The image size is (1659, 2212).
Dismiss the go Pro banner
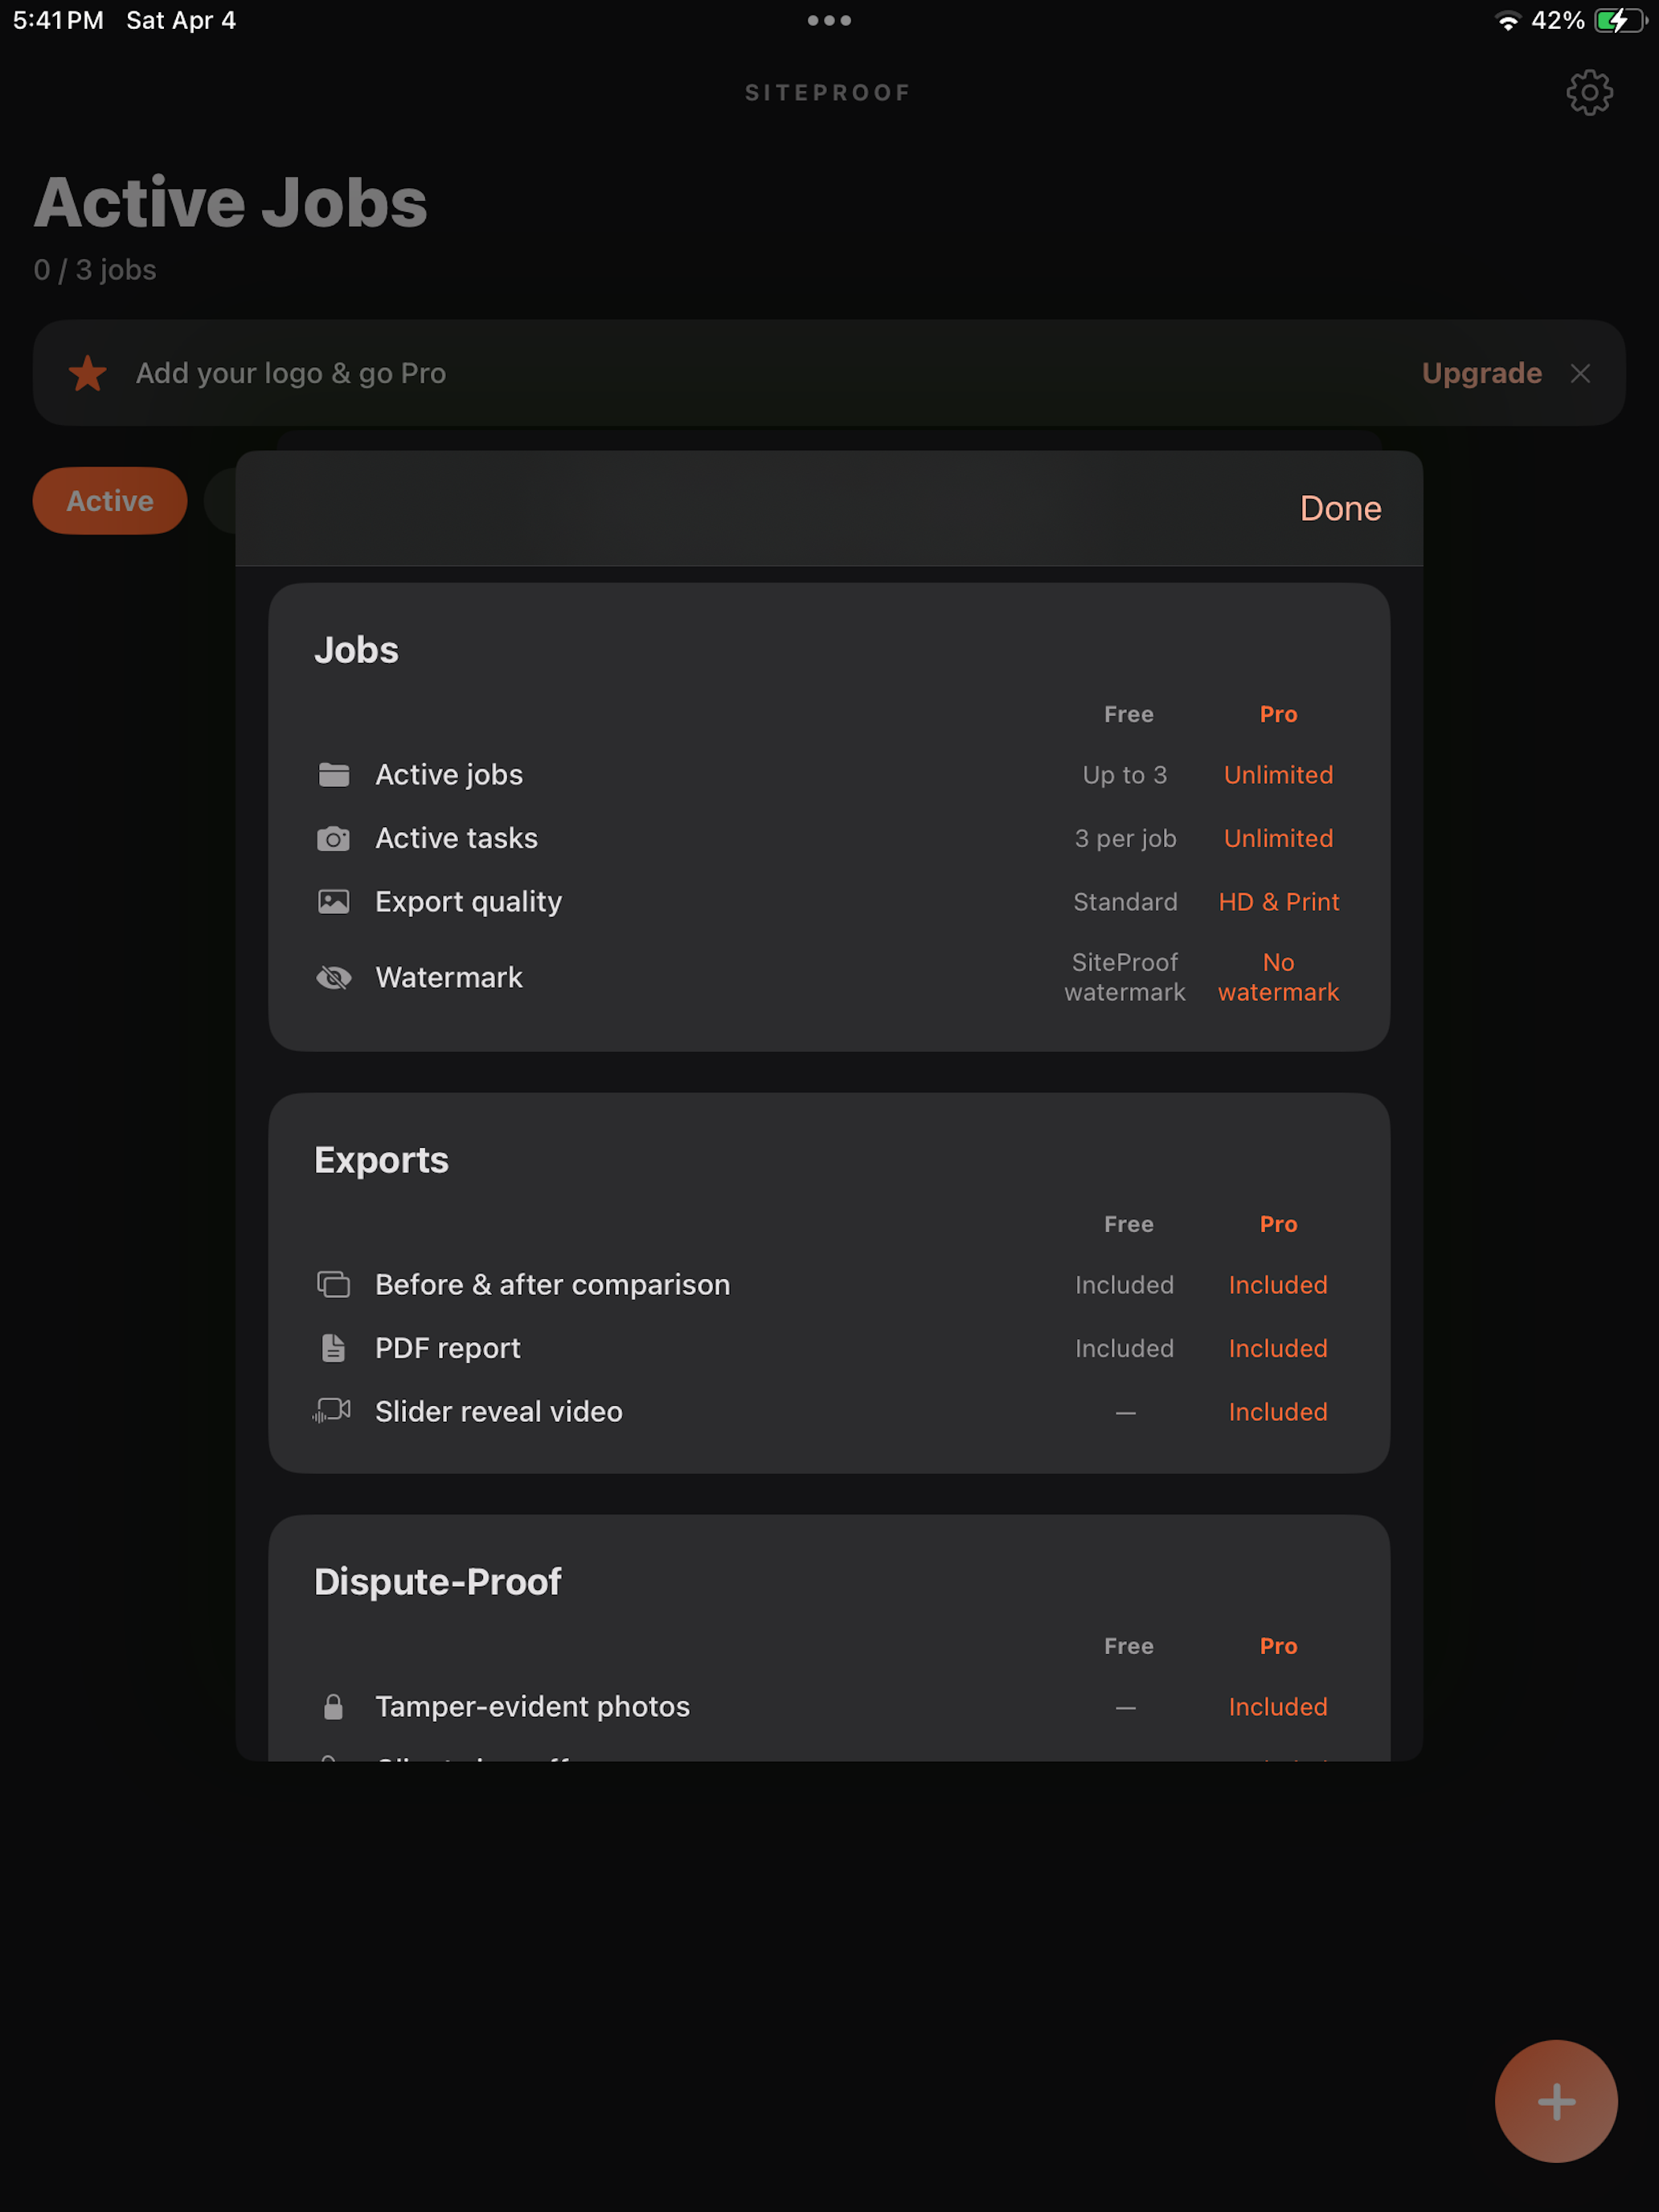[1580, 373]
